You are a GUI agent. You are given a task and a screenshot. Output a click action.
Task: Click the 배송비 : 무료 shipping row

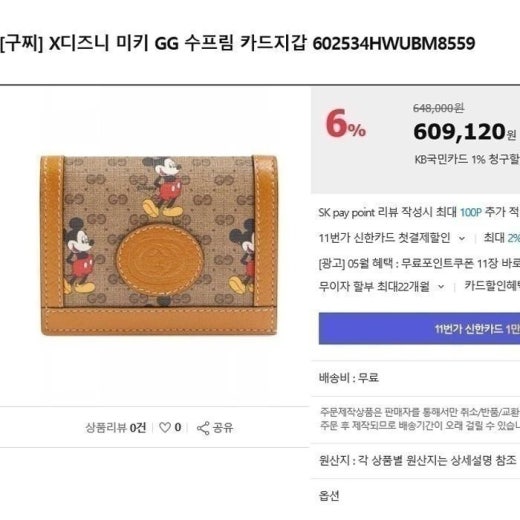tap(349, 378)
